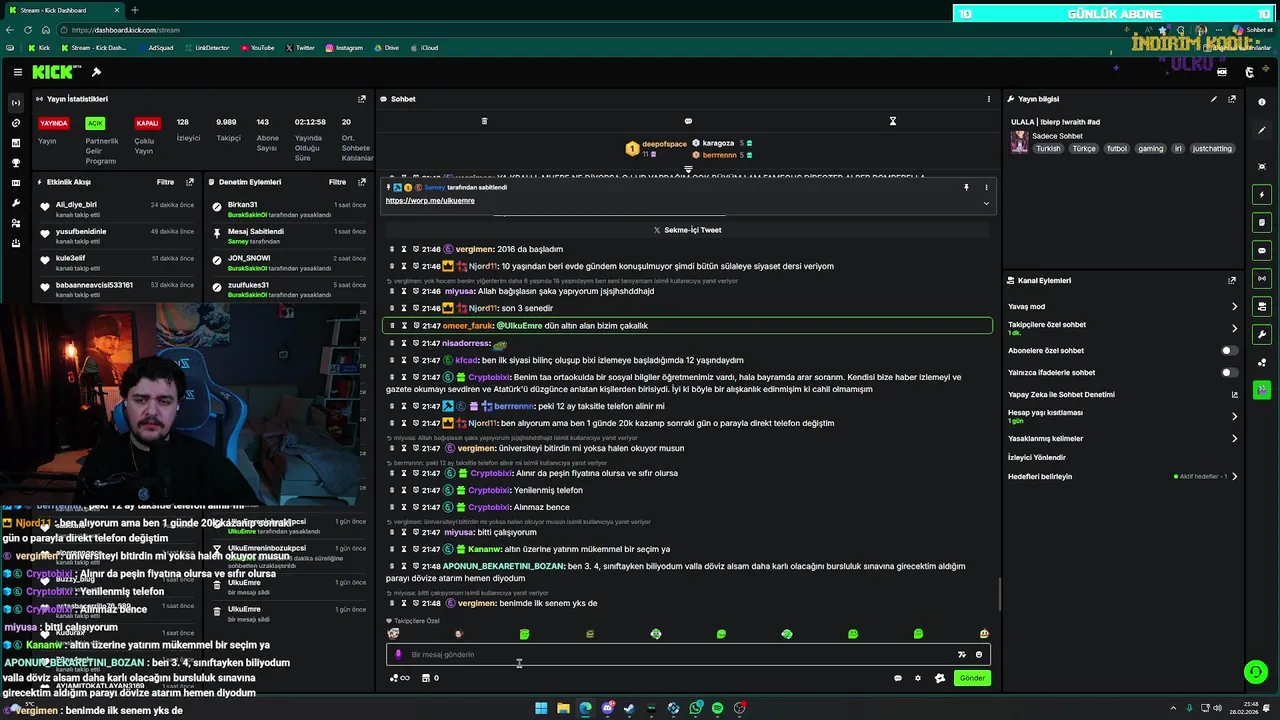Open the trophy icon in the left sidebar

pos(15,163)
